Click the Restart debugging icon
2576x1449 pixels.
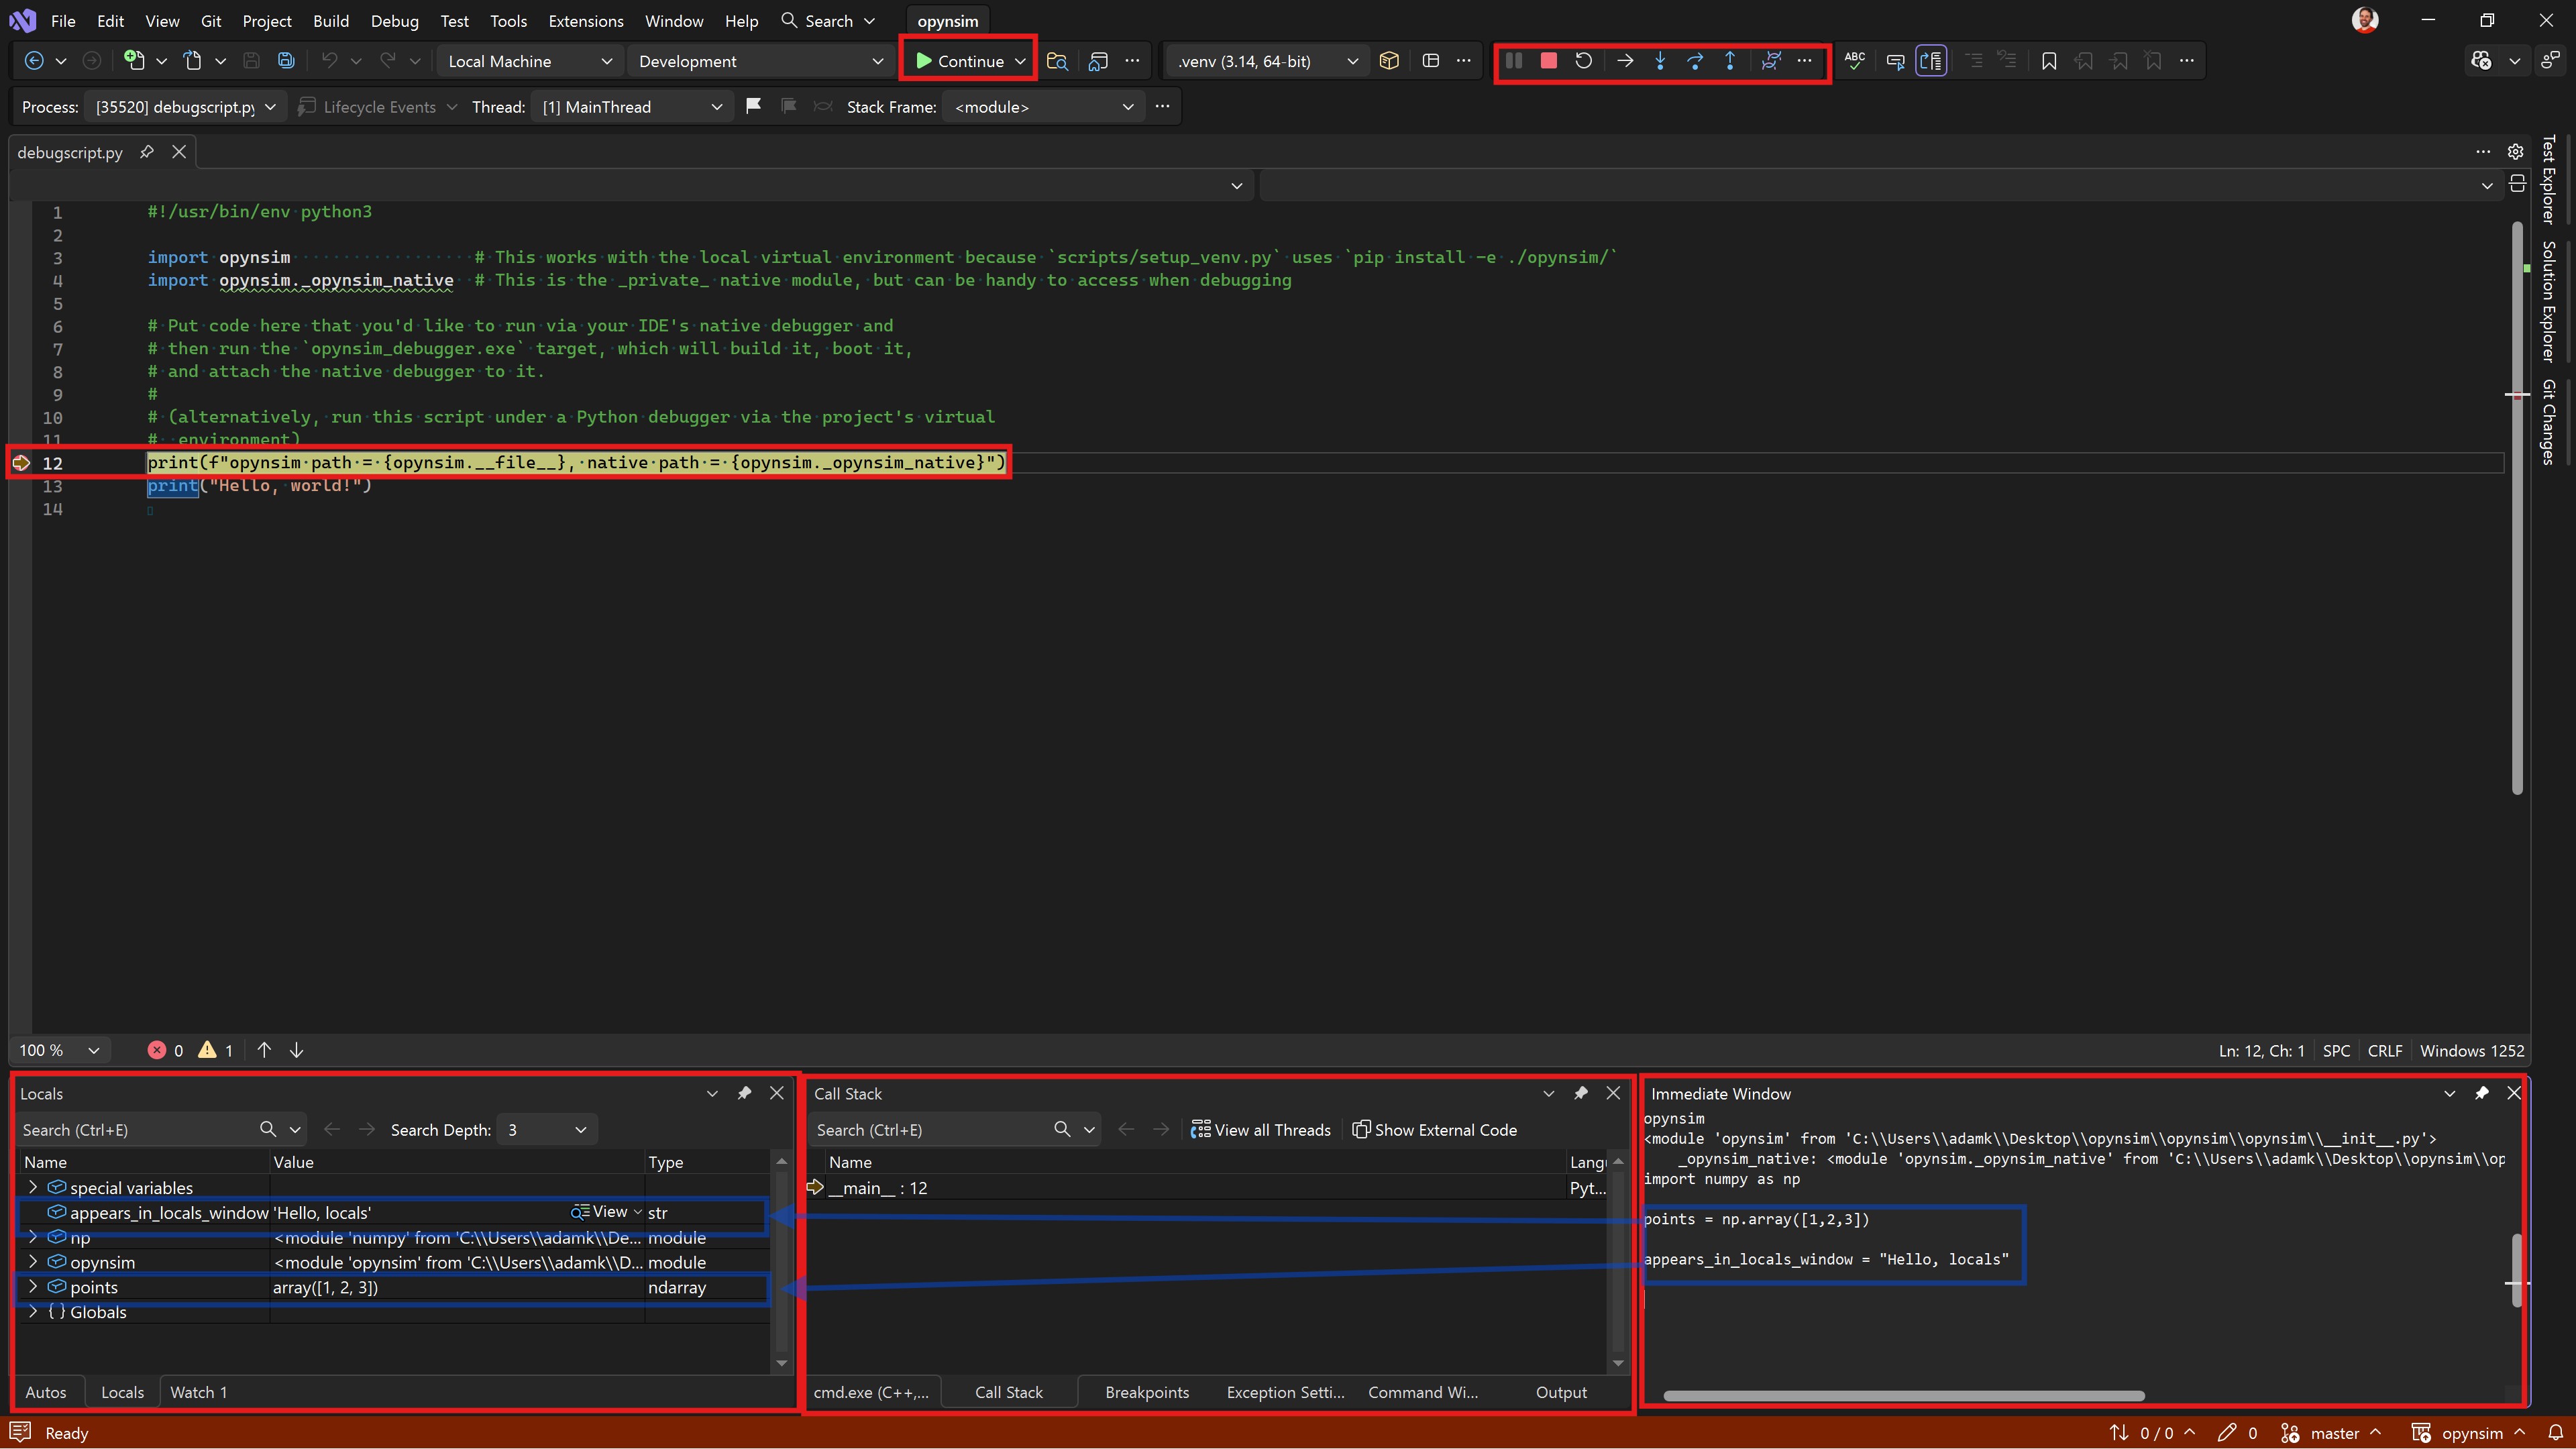tap(1583, 61)
